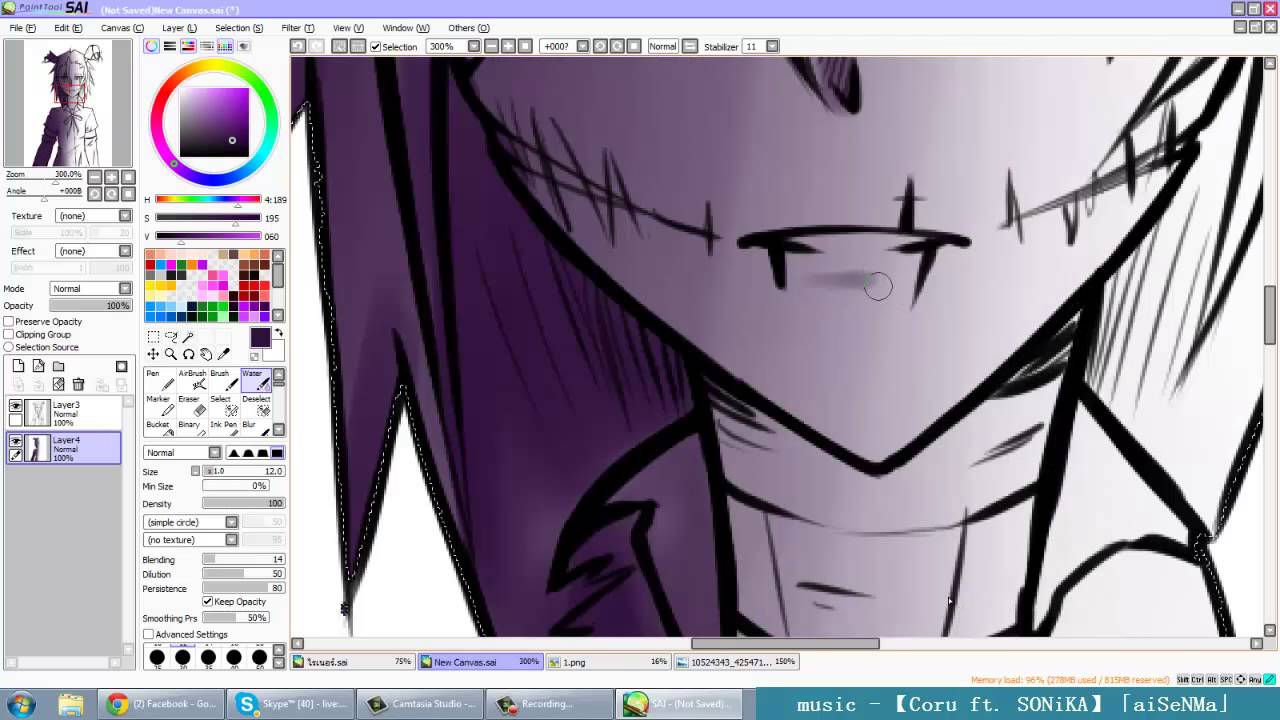1280x720 pixels.
Task: Click the Normal view mode button in toolbar
Action: (x=662, y=46)
